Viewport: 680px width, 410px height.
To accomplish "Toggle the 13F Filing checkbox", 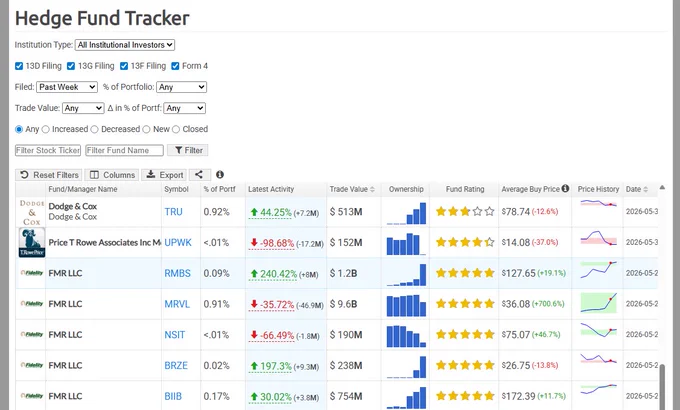I will tap(124, 66).
